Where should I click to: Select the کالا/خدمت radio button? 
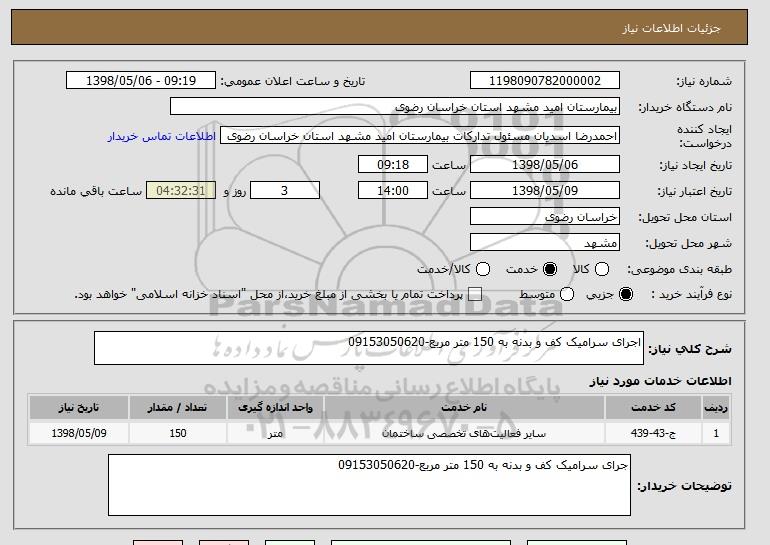(x=483, y=269)
